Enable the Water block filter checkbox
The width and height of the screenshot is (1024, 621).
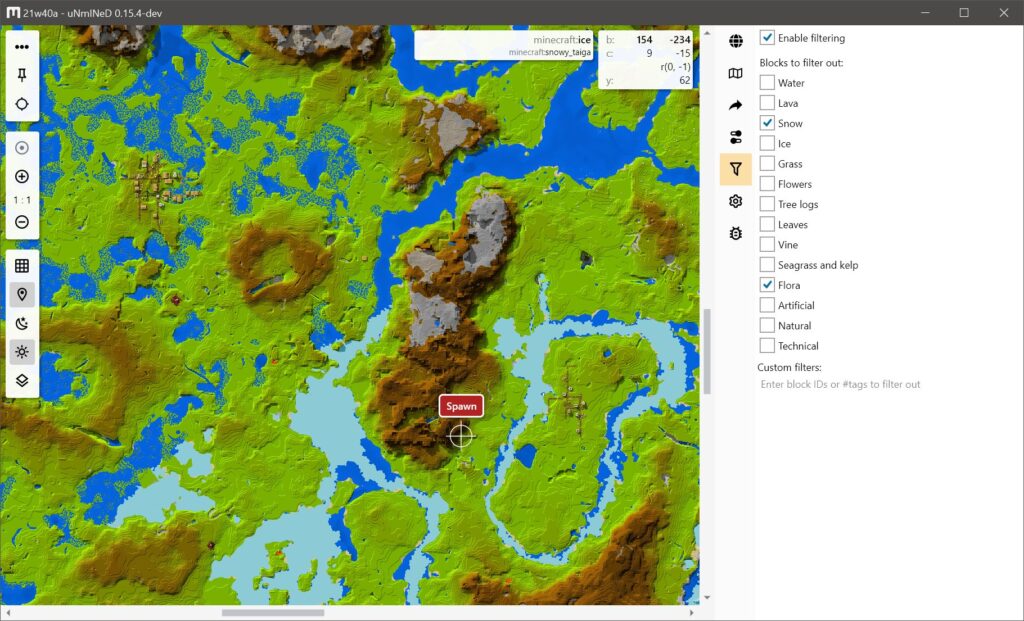(x=767, y=83)
